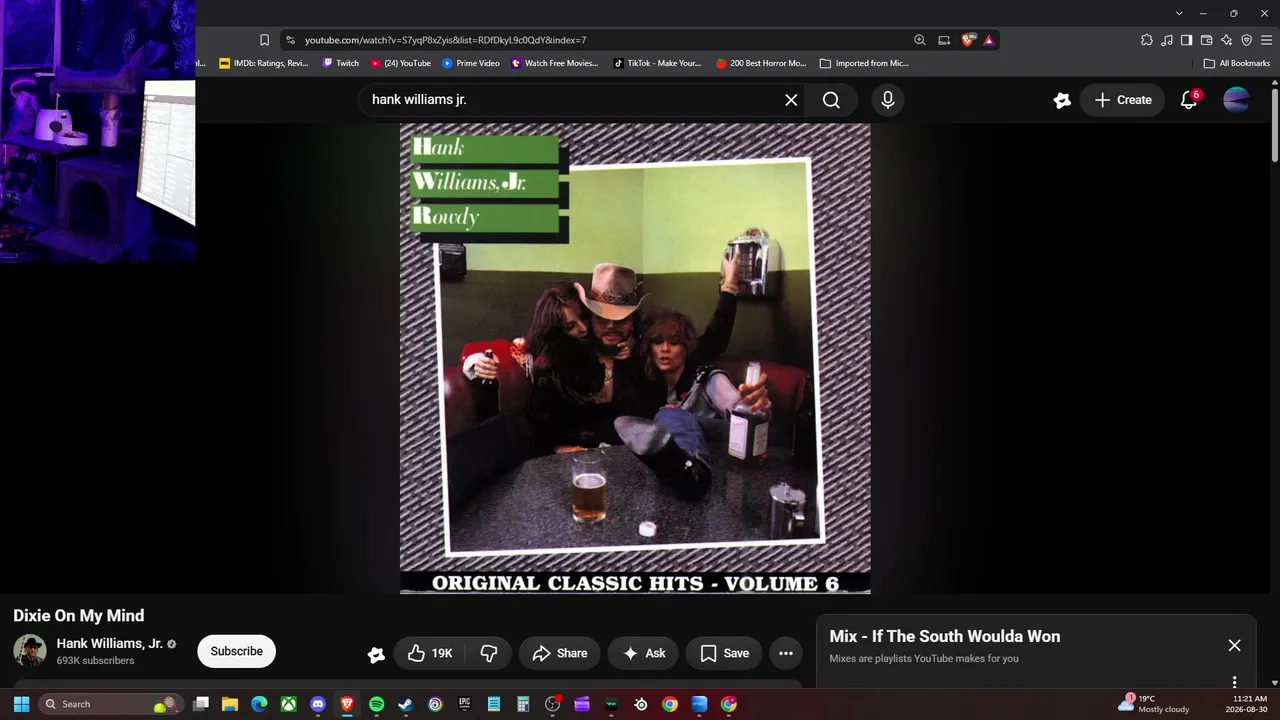Click the sparkle icon left of Create
This screenshot has height=720, width=1280.
pyautogui.click(x=1062, y=100)
